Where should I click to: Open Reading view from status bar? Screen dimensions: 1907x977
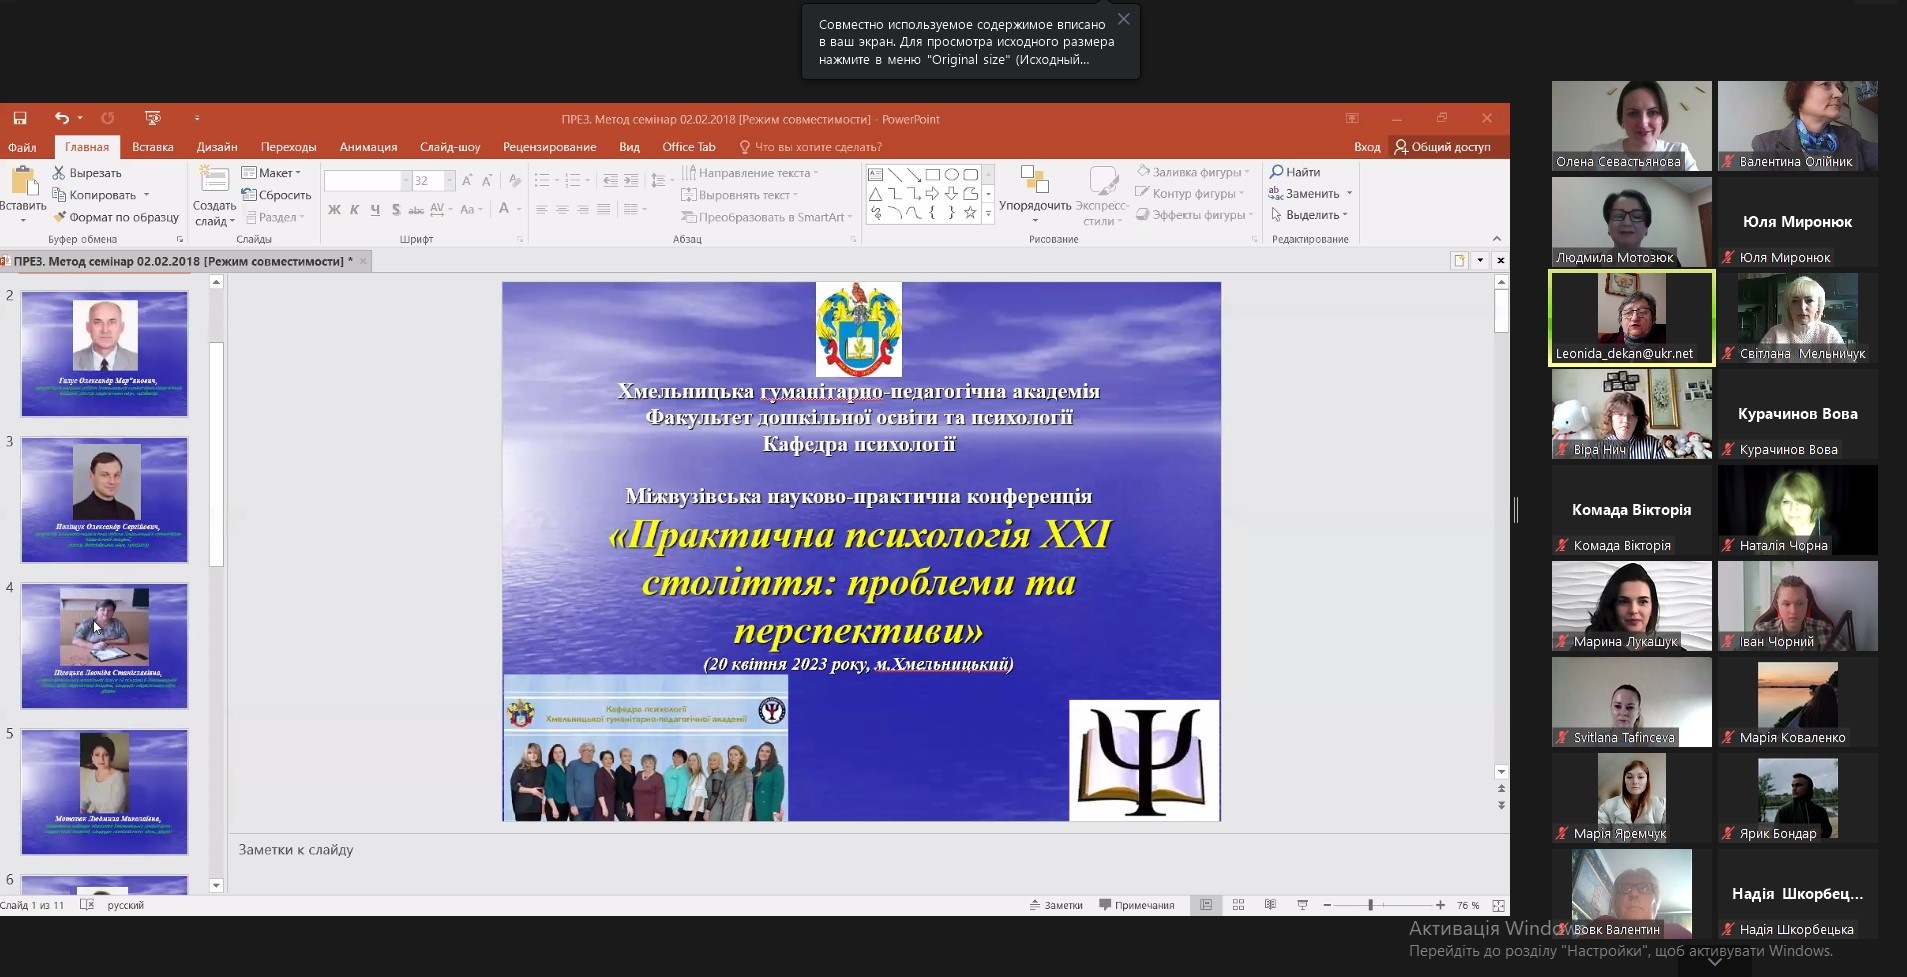pos(1270,905)
